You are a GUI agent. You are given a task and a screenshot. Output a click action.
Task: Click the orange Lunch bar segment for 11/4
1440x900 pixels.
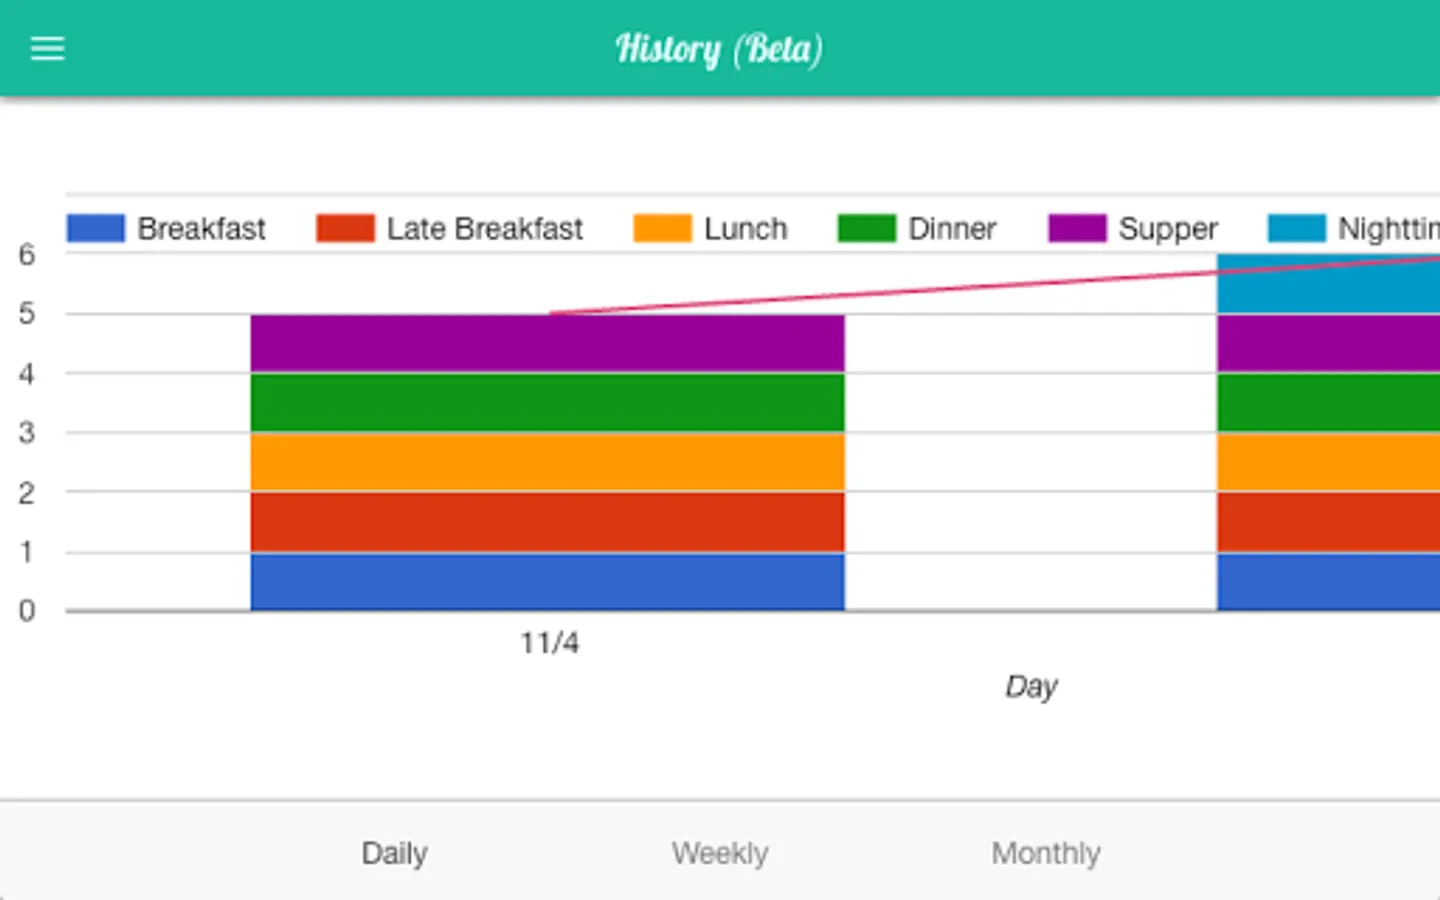[547, 462]
